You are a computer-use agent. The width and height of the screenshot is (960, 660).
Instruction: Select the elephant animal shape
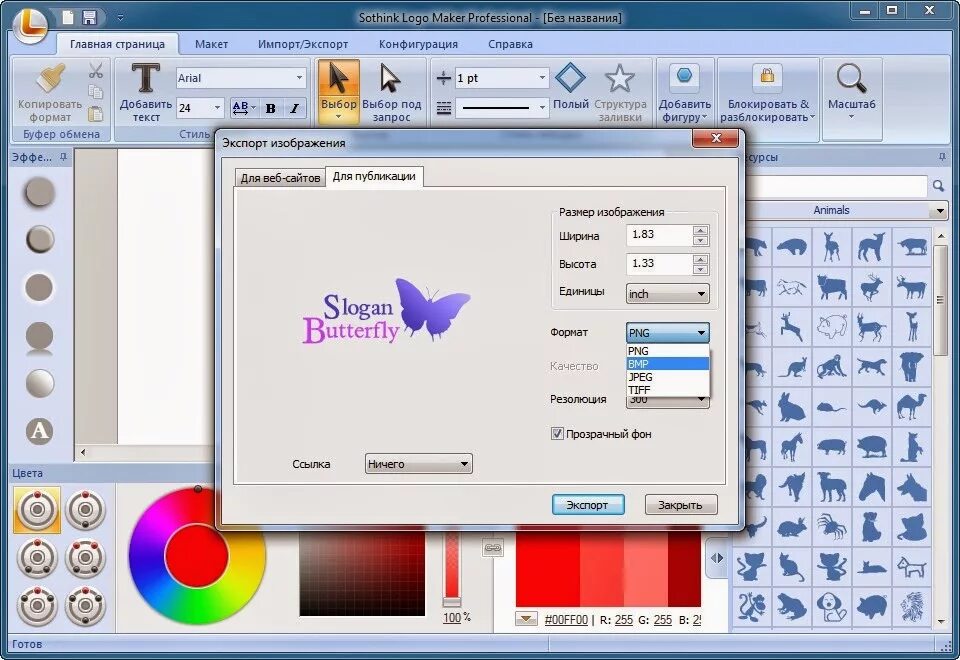click(x=912, y=367)
